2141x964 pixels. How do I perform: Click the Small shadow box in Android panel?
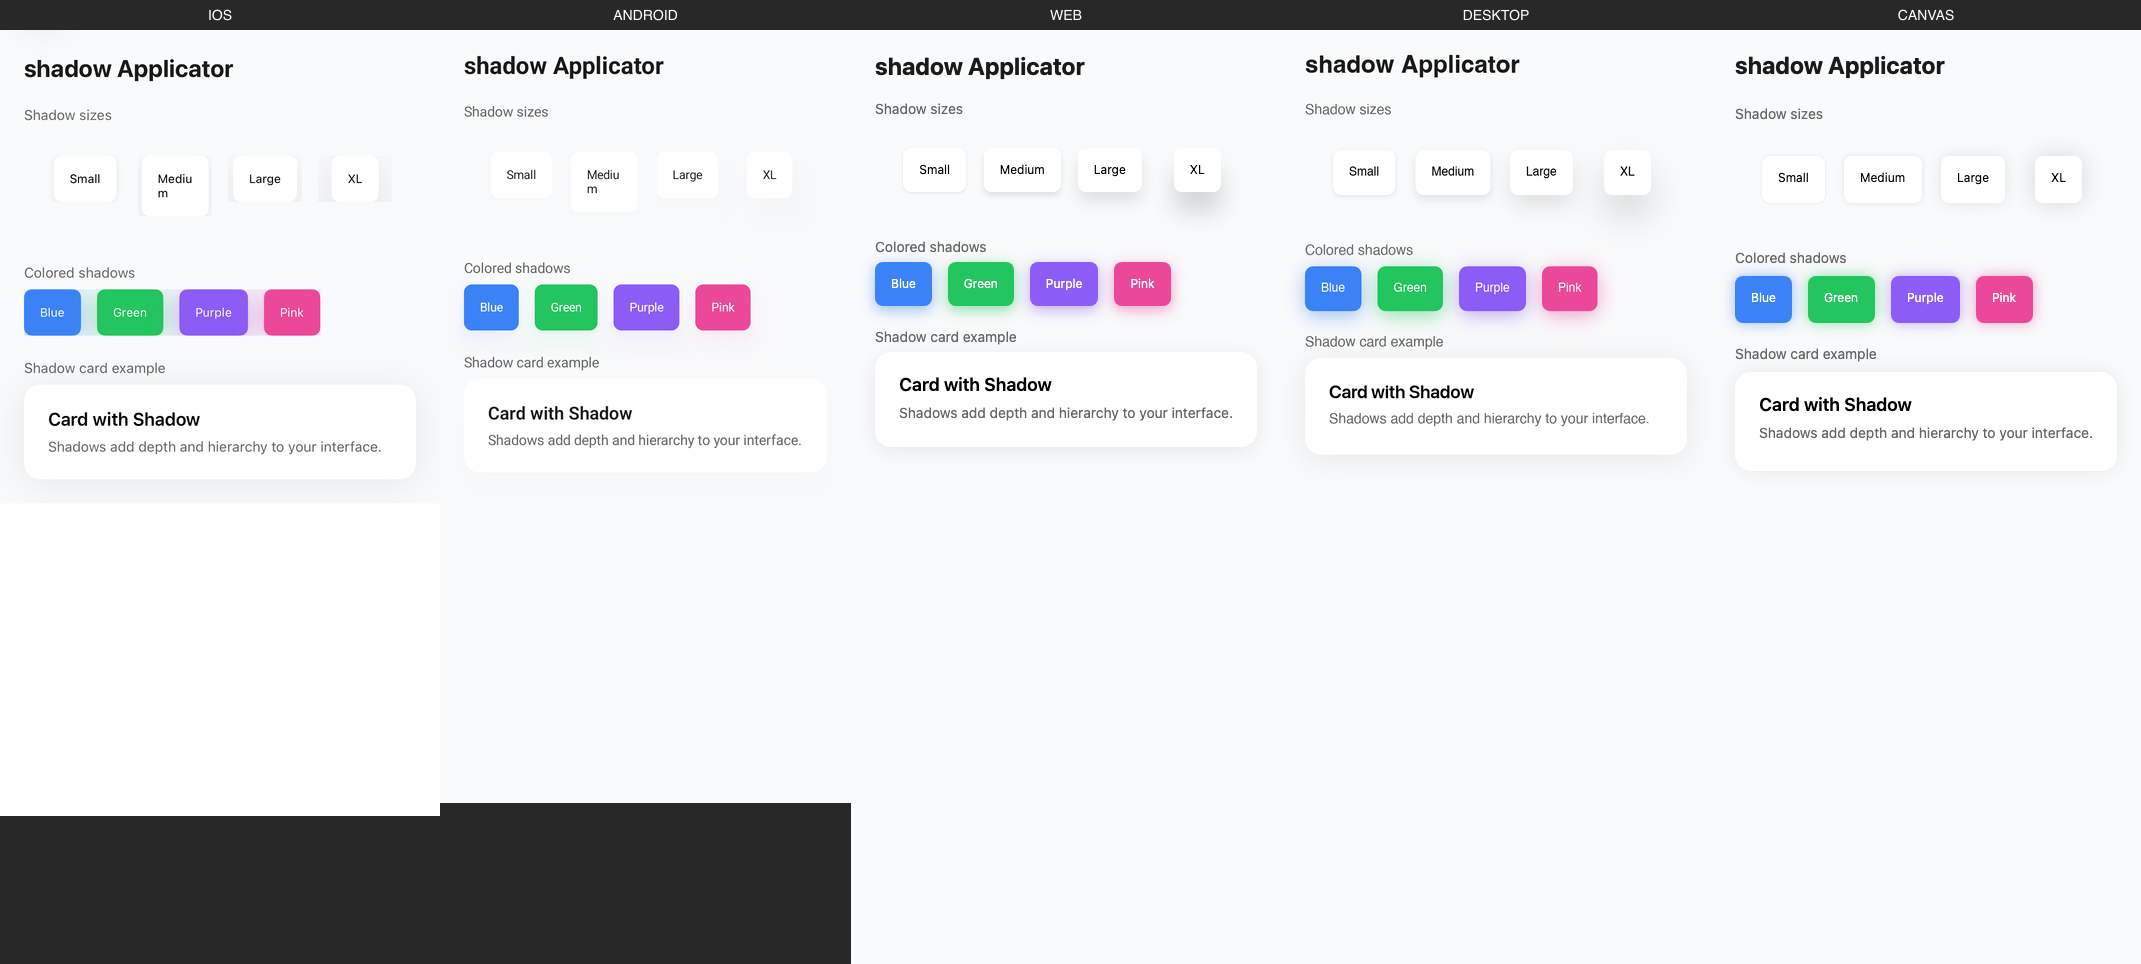[521, 175]
